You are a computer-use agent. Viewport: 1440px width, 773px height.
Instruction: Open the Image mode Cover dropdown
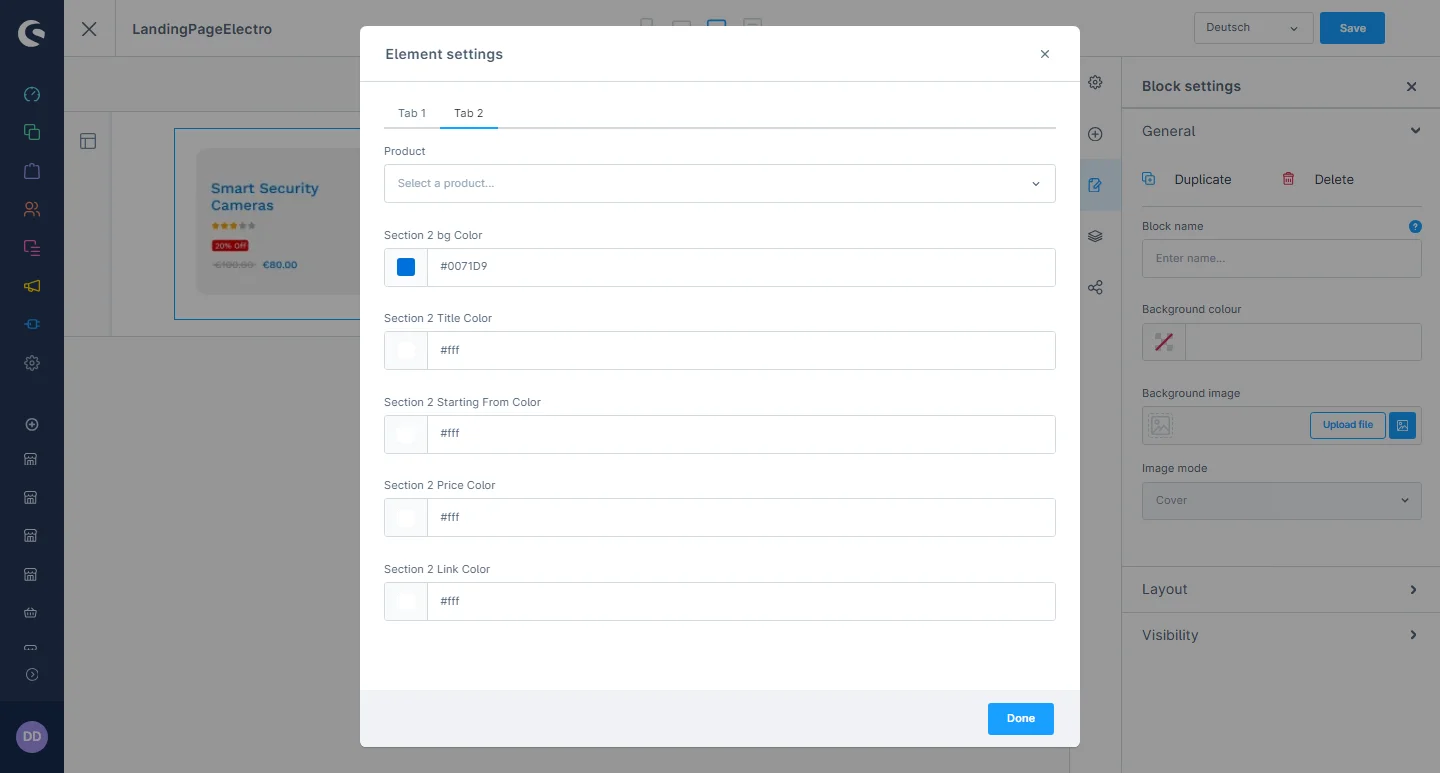coord(1280,500)
